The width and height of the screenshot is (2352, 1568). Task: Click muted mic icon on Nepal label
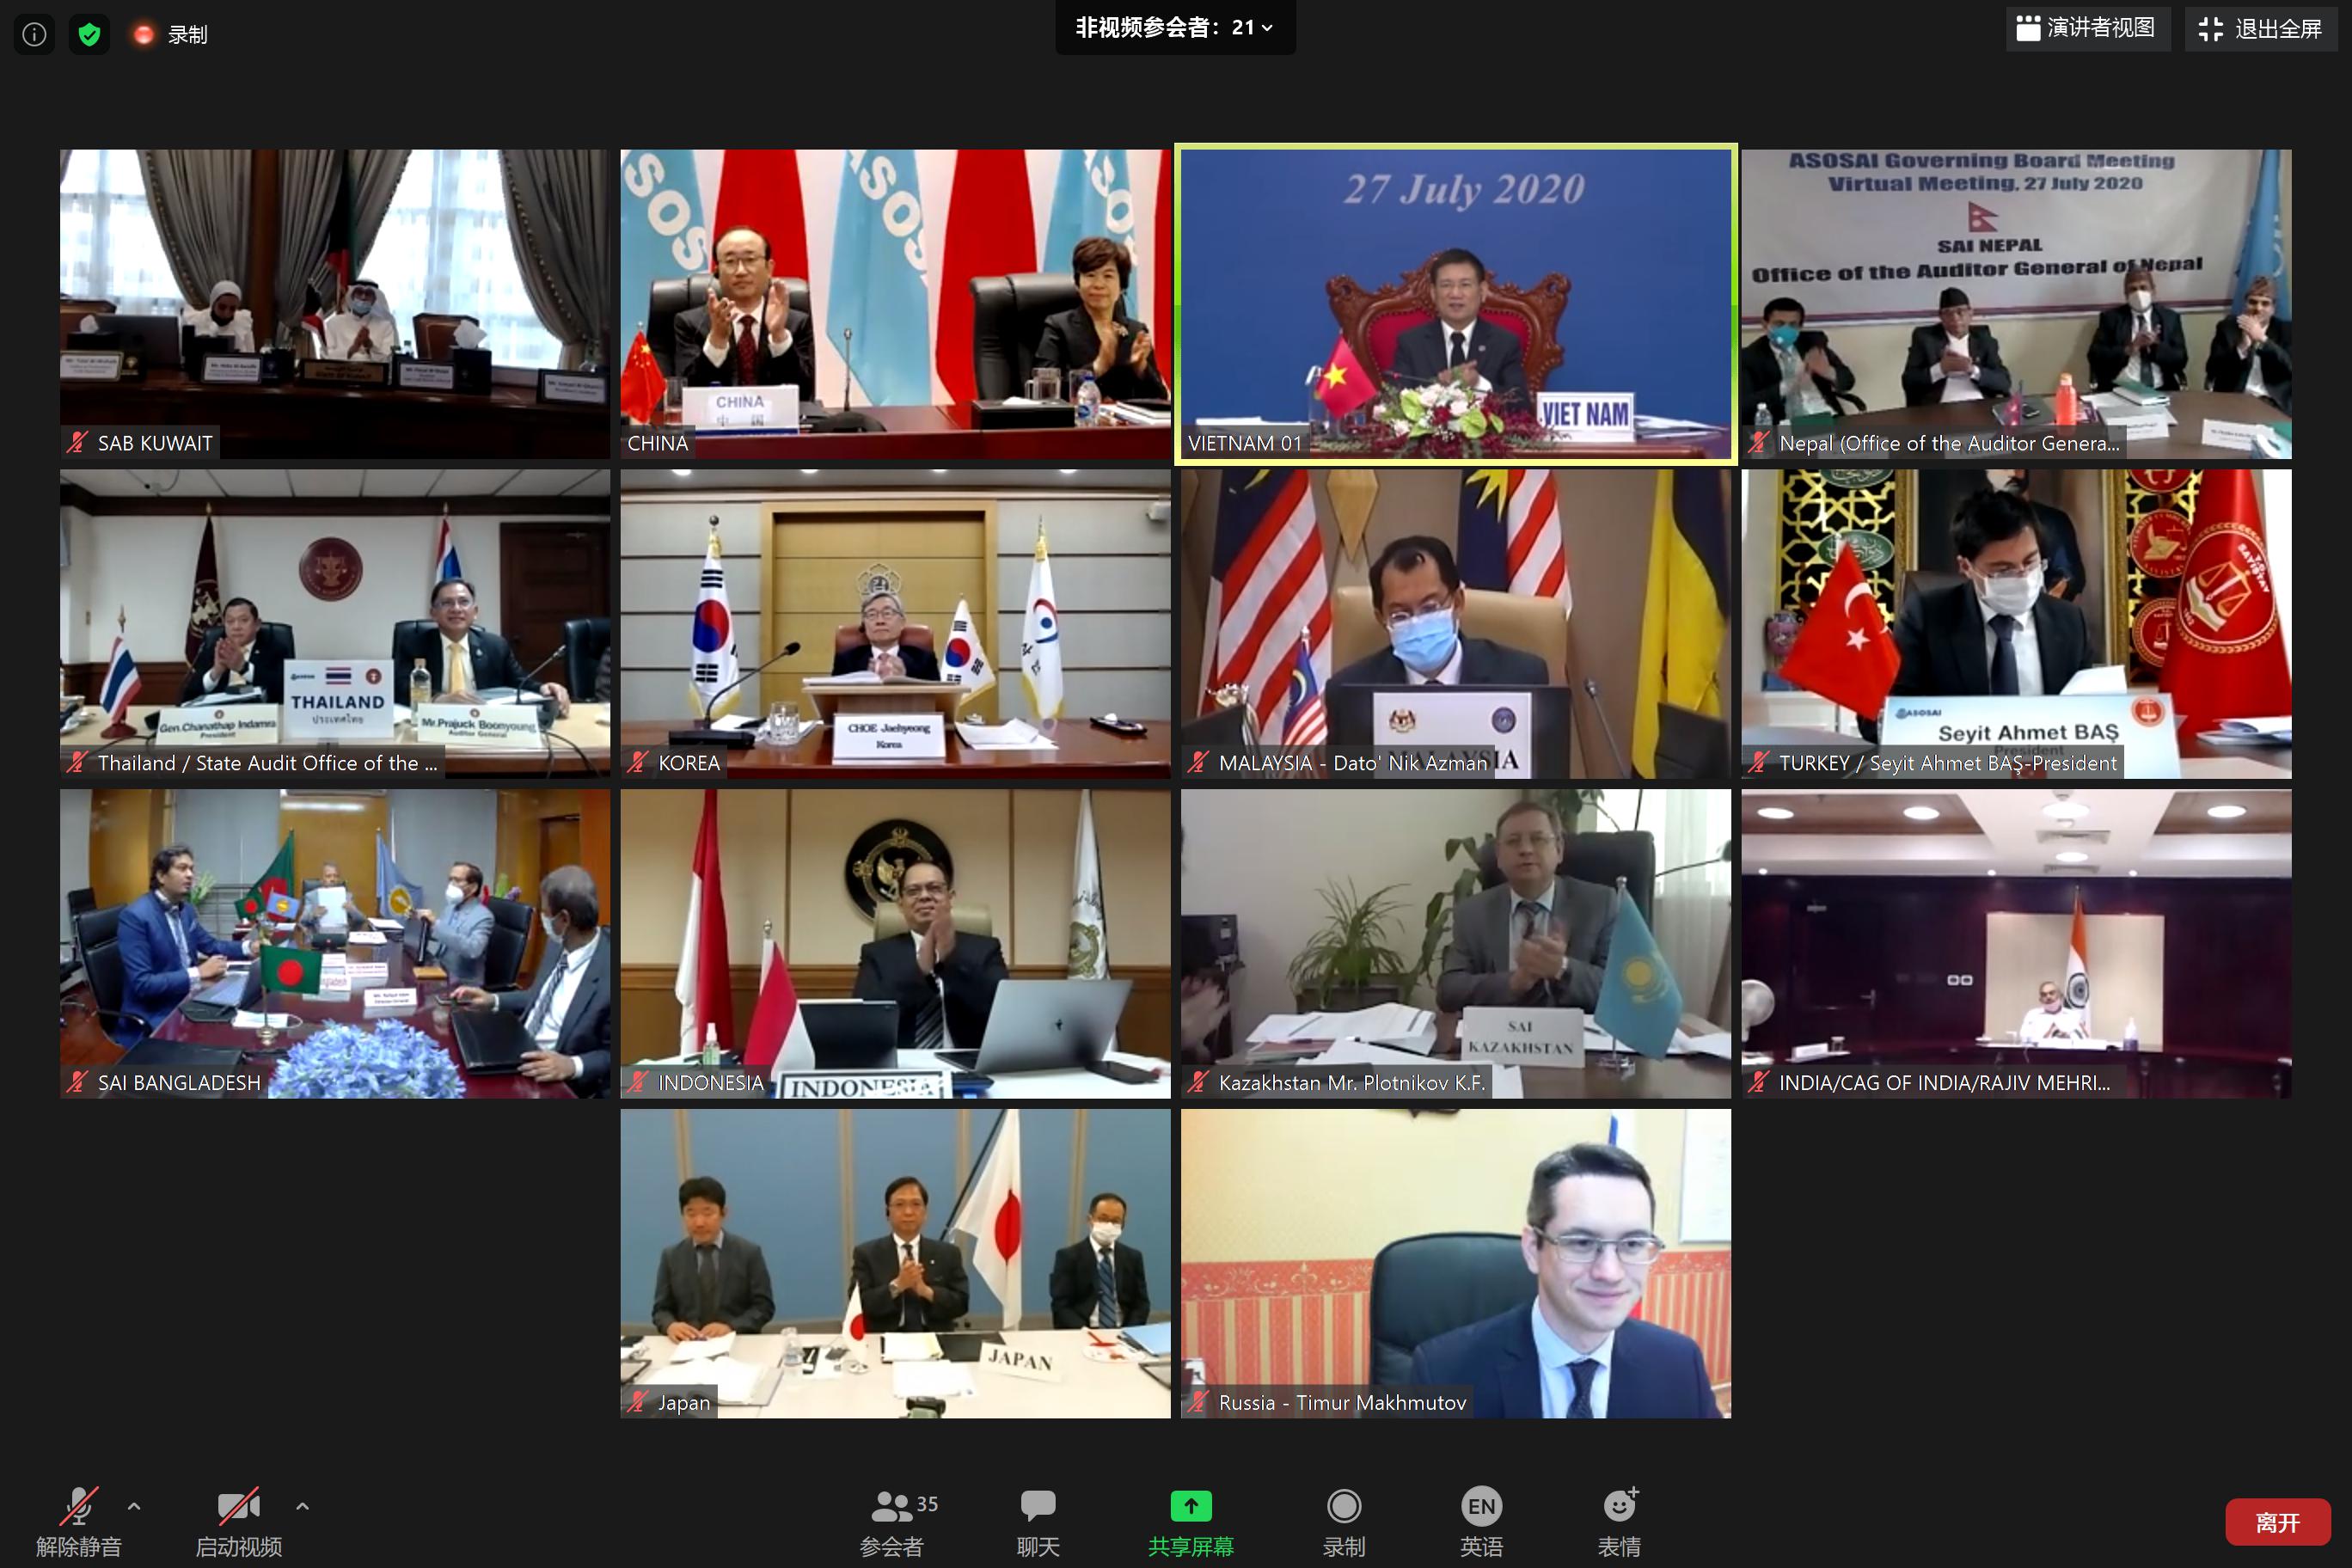[1759, 442]
